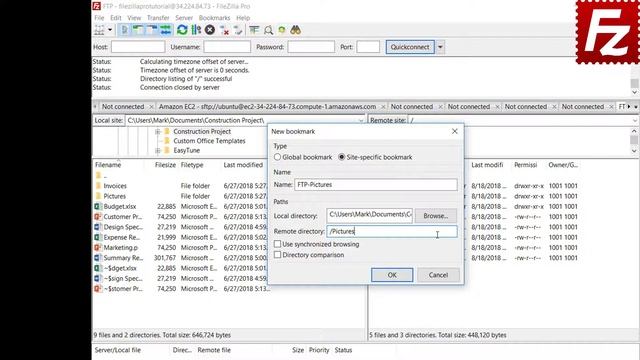Switch to the Amazon EC2 connection tab
The image size is (640, 360).
[x=267, y=107]
